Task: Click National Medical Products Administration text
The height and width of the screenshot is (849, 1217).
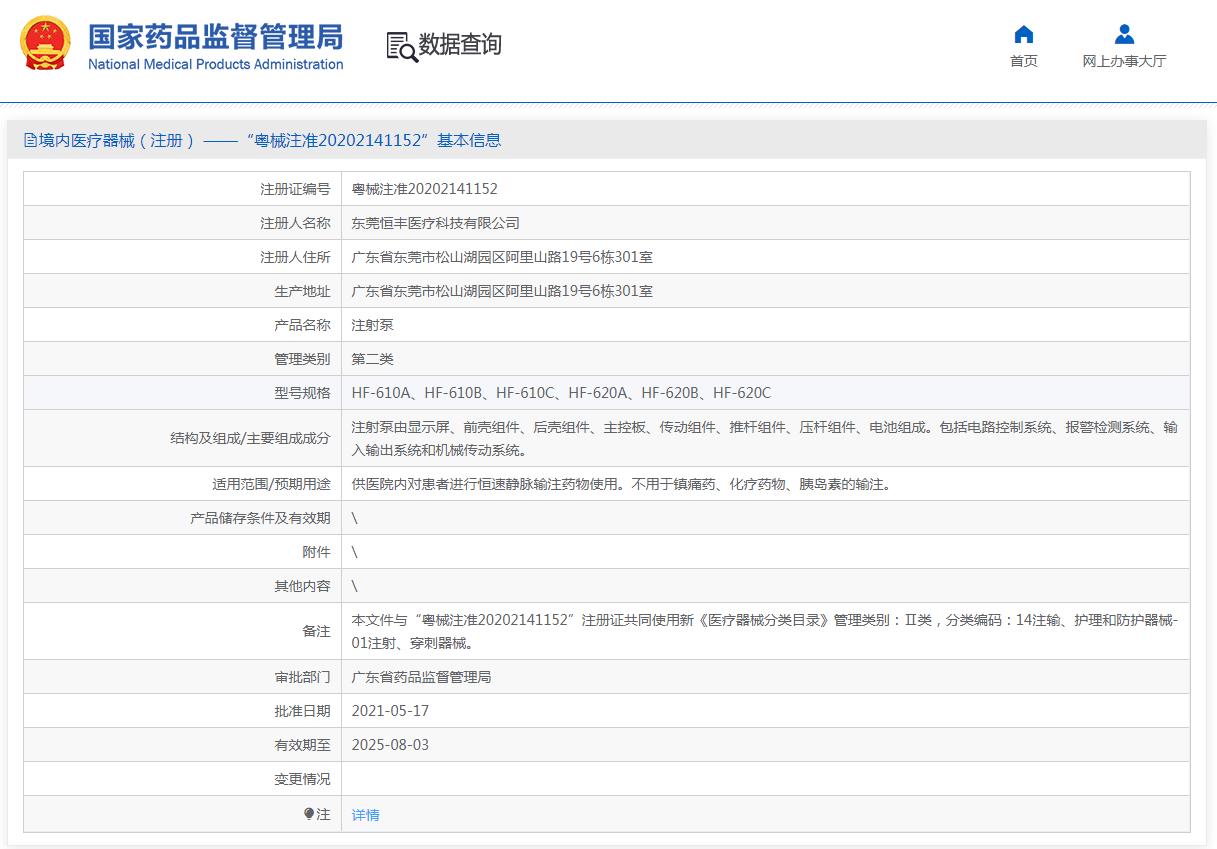Action: click(x=216, y=64)
